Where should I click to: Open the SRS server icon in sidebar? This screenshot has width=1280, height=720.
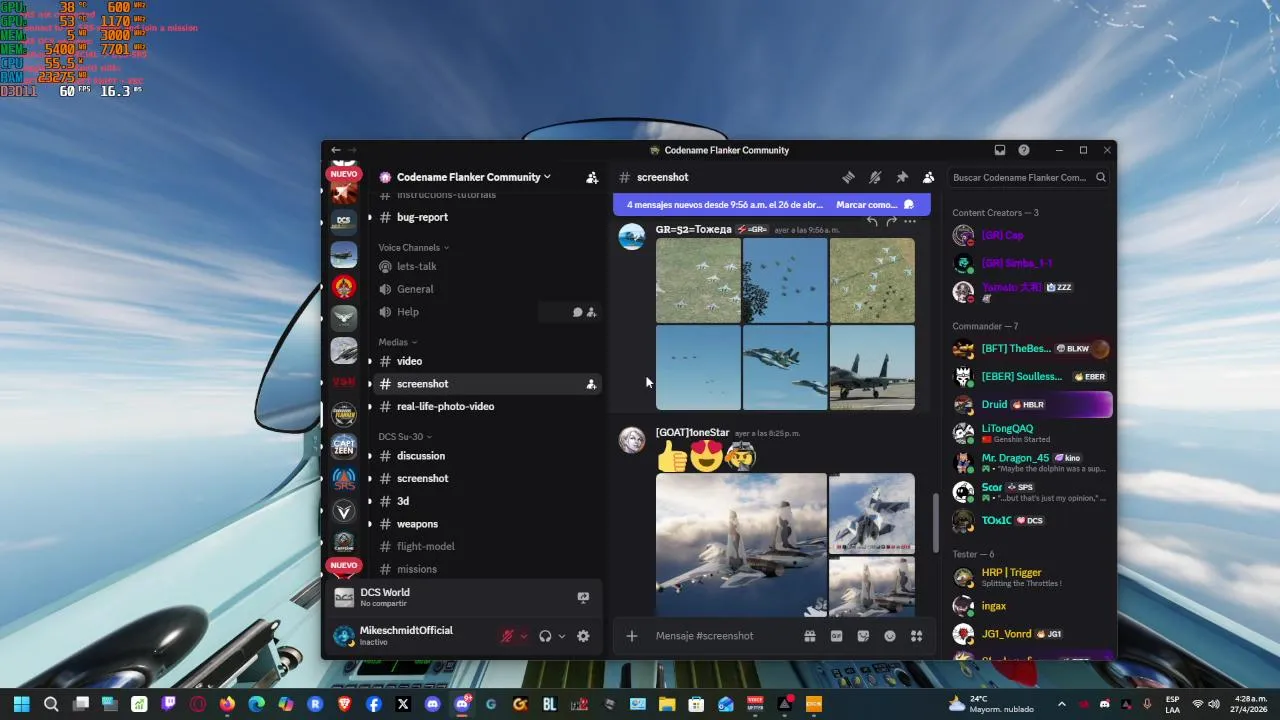click(x=344, y=479)
